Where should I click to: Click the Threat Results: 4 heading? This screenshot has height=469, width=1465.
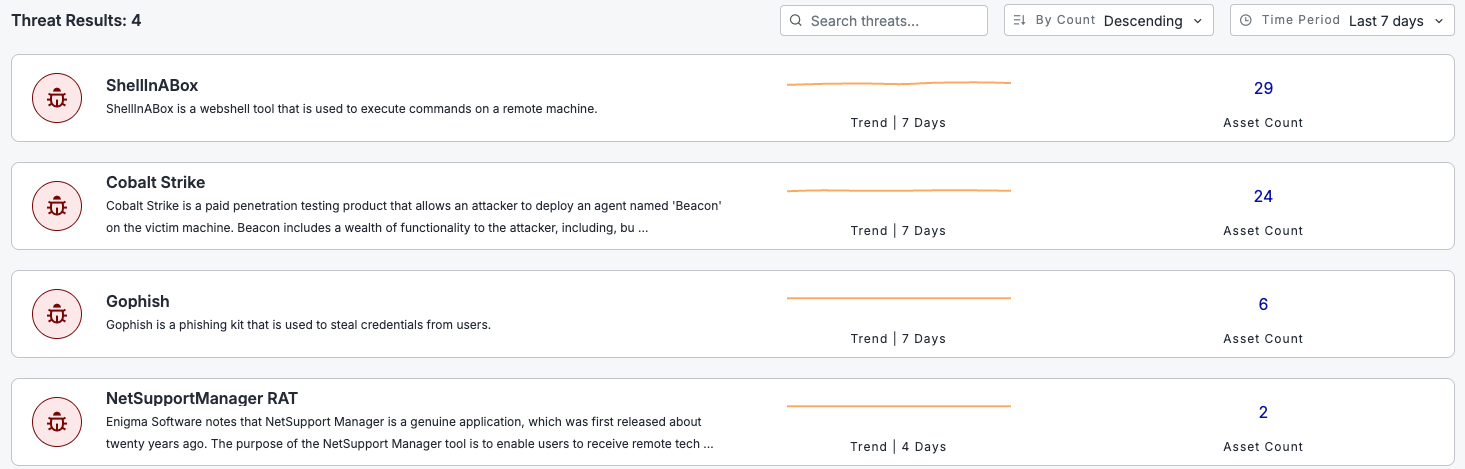pyautogui.click(x=76, y=20)
